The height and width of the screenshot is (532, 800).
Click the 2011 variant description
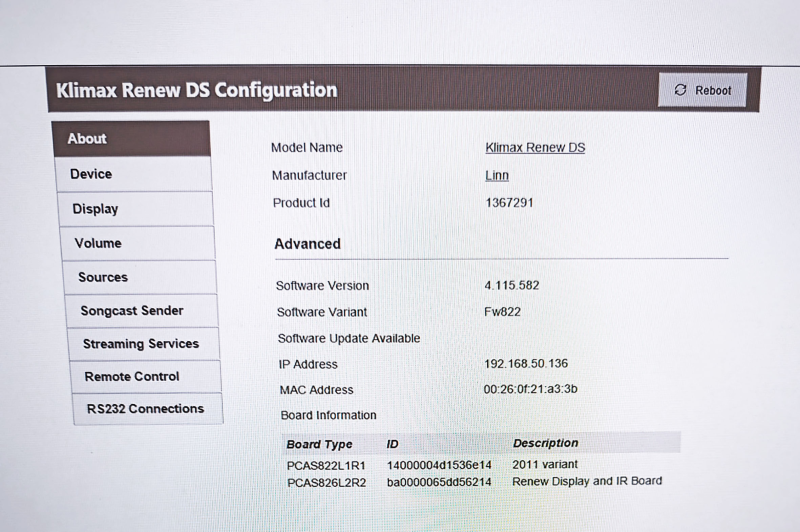[545, 464]
